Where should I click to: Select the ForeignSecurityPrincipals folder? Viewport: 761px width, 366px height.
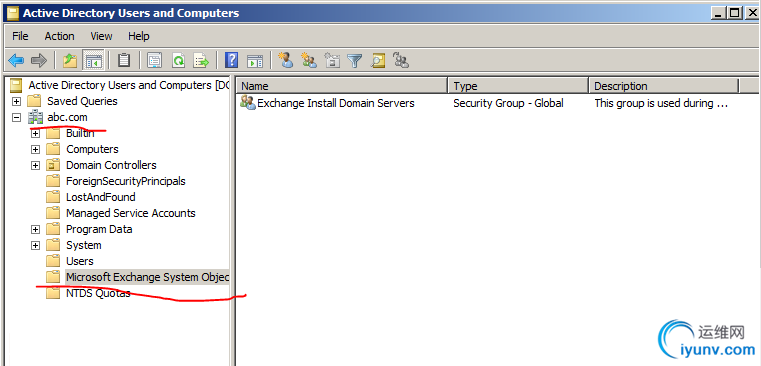click(126, 181)
